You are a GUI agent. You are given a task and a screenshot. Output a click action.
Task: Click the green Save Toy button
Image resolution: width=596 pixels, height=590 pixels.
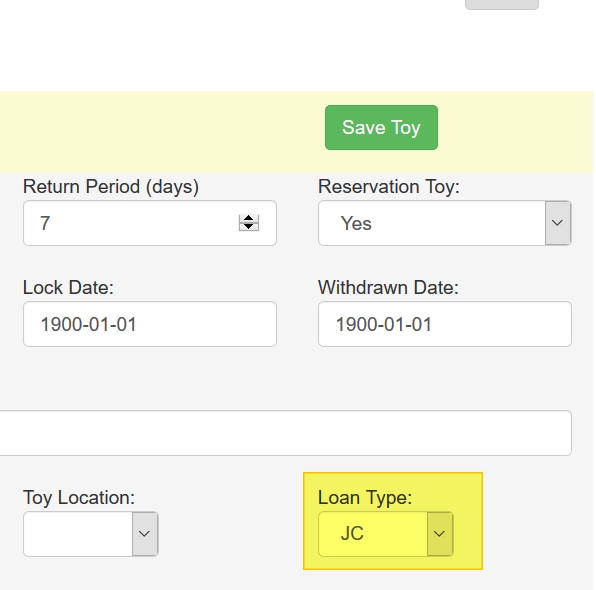point(381,127)
